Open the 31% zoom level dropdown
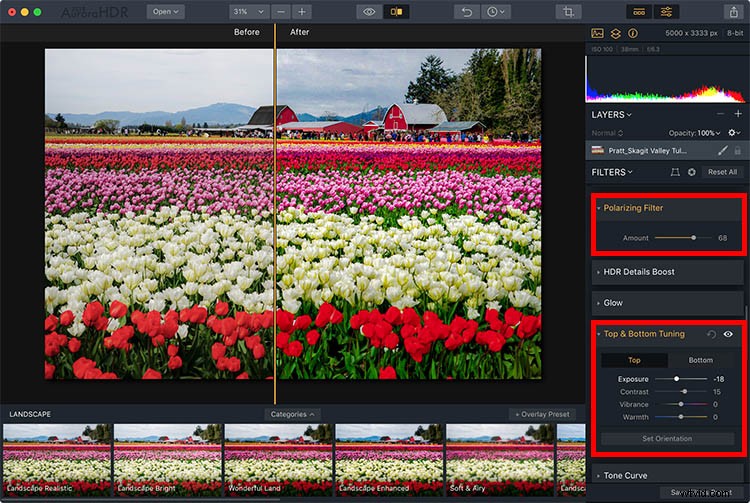Screen dimensions: 750x503 coord(249,11)
